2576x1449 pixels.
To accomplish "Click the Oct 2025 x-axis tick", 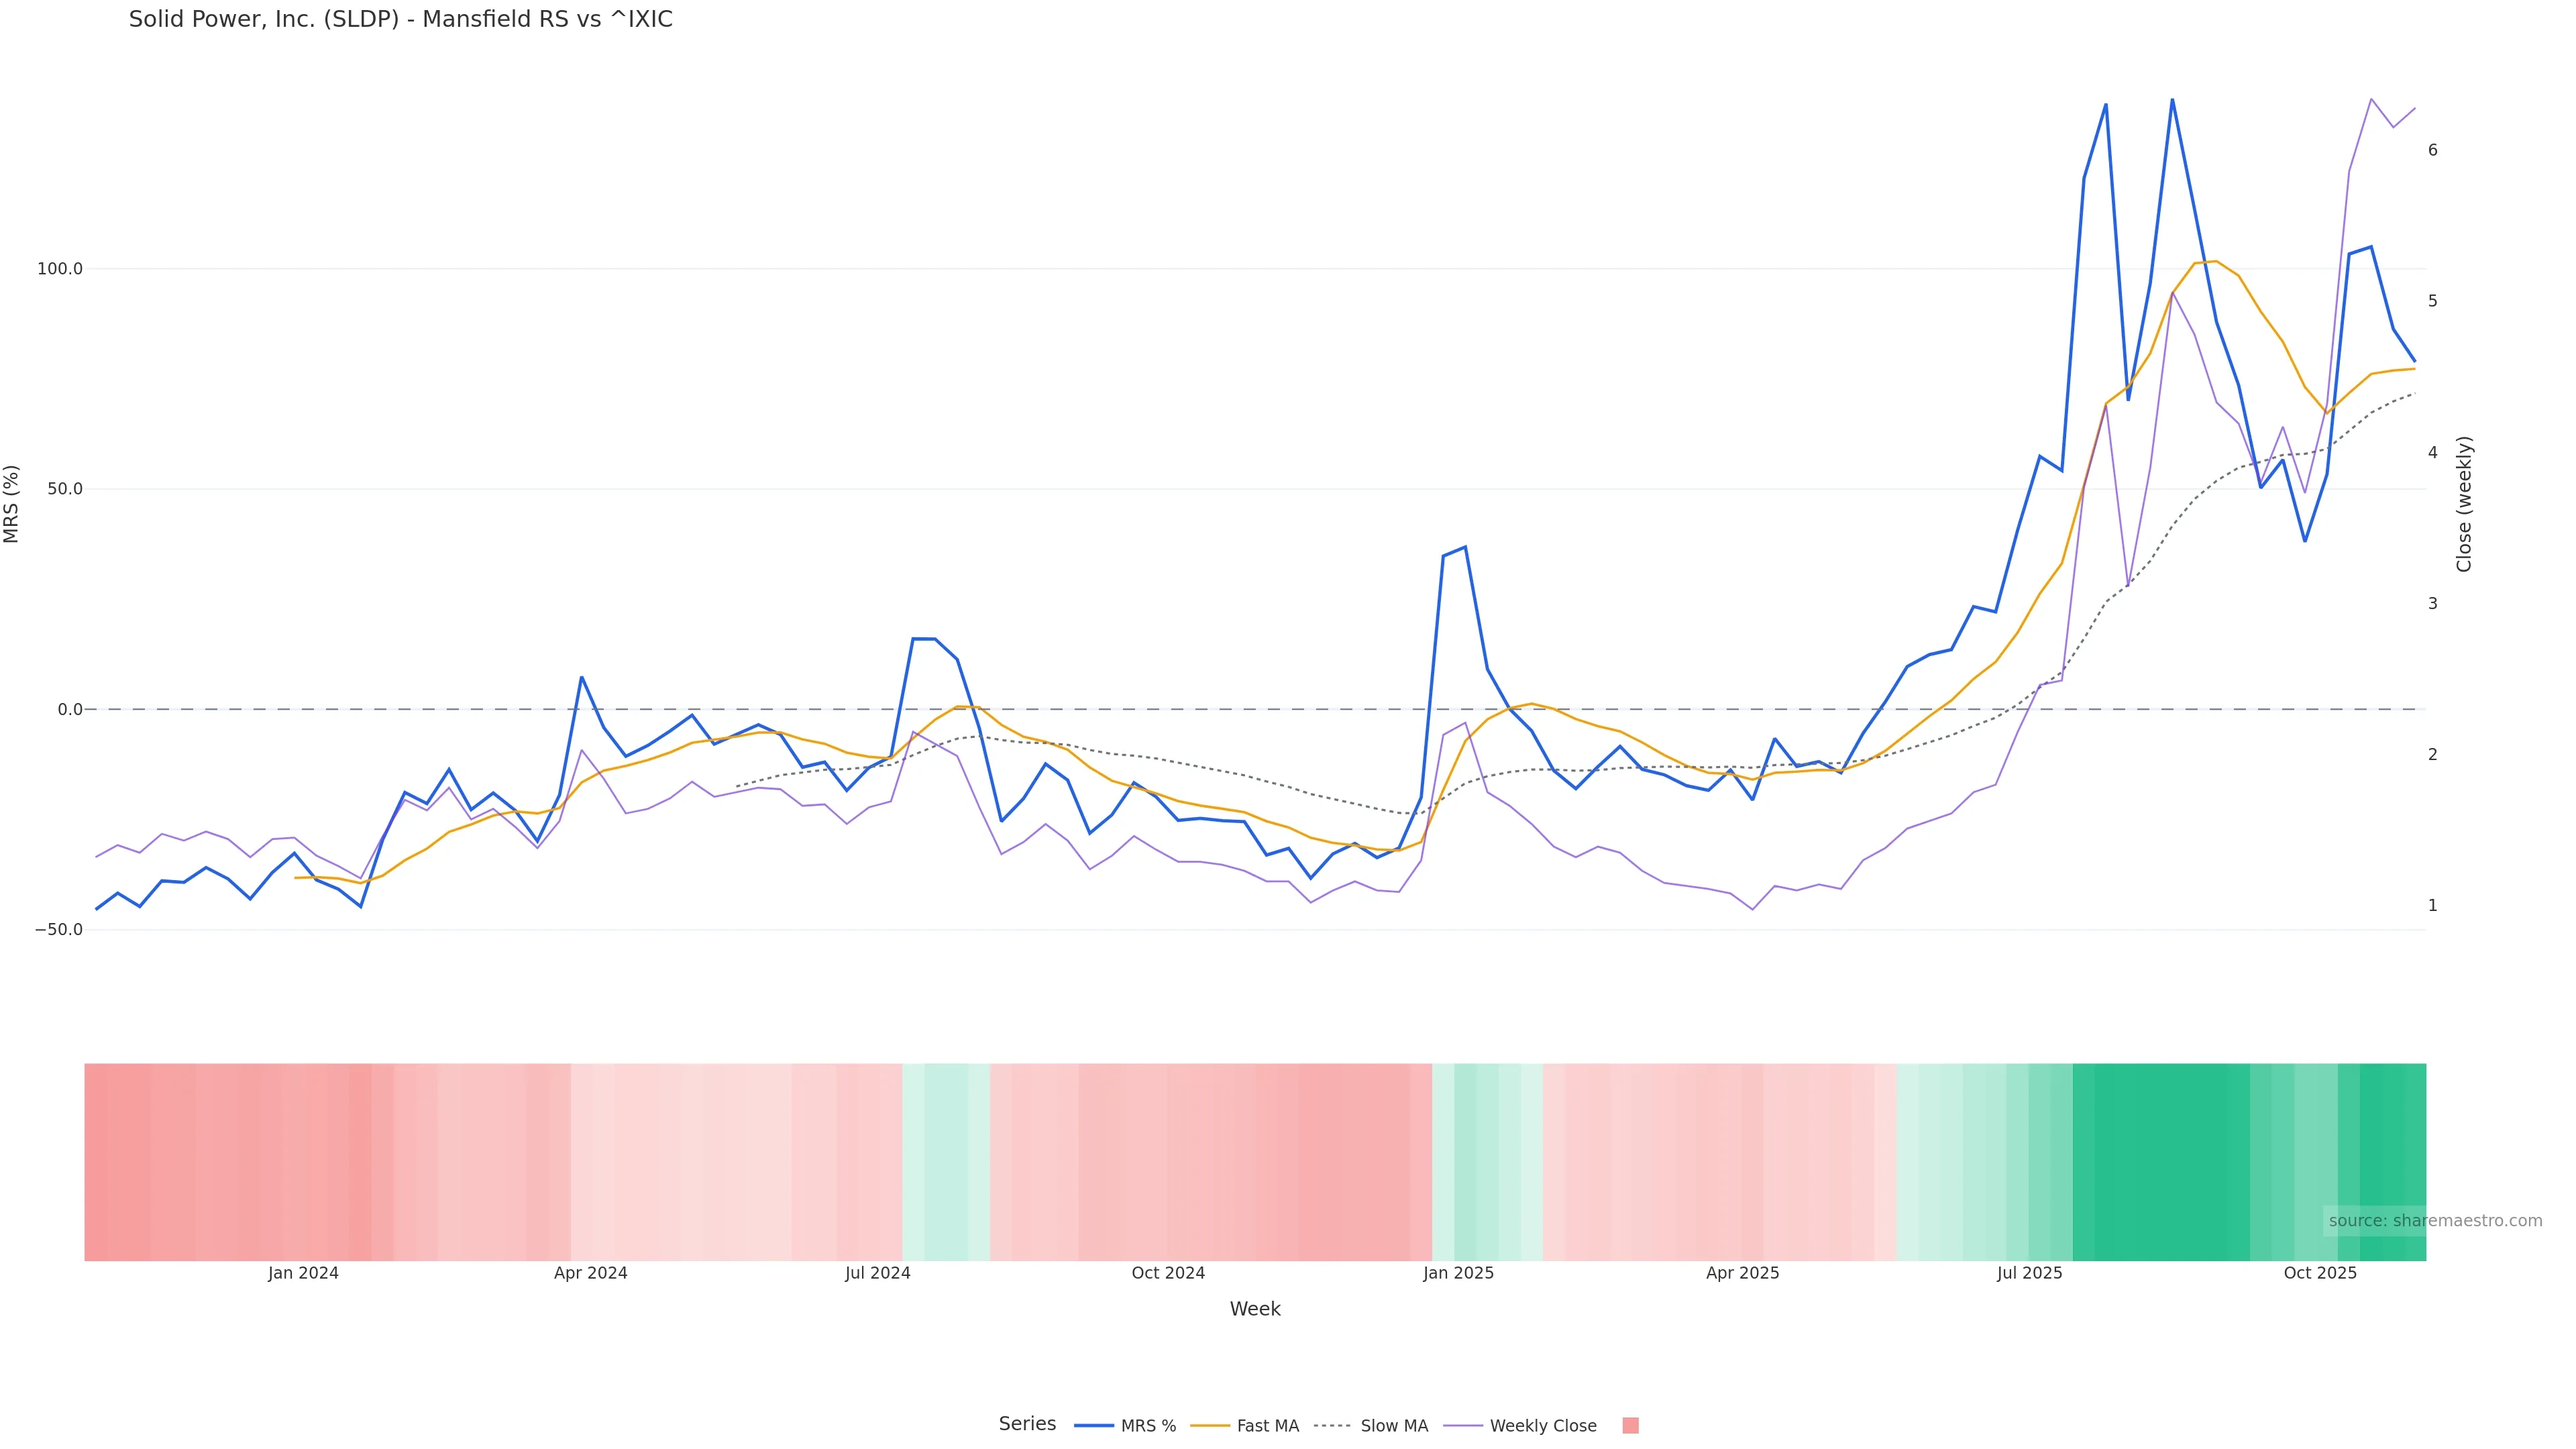I will tap(2320, 1273).
